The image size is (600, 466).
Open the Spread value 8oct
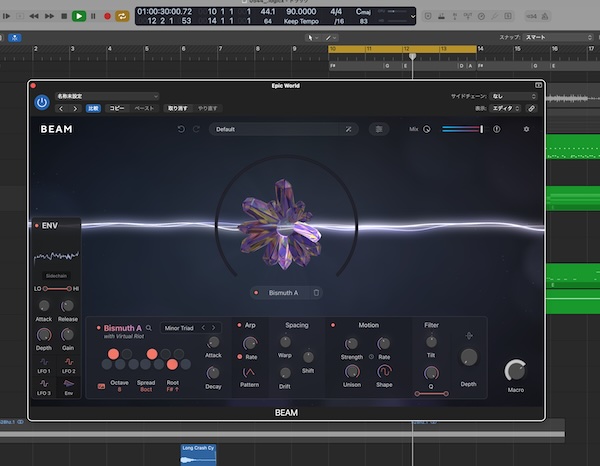click(146, 389)
